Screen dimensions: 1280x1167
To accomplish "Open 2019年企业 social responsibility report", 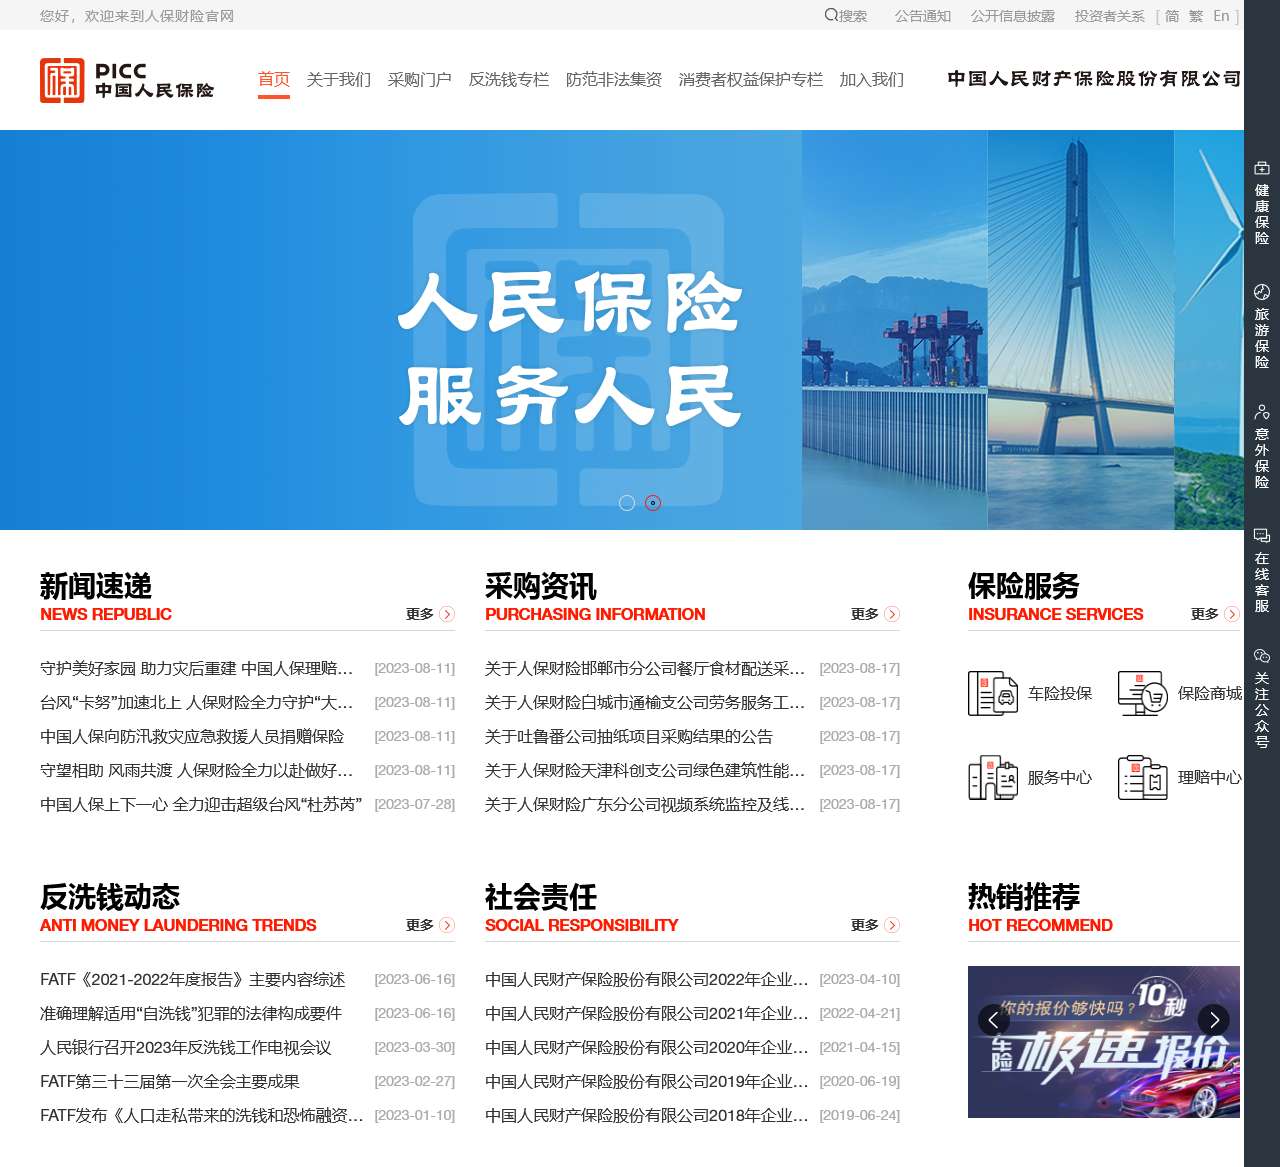I will click(647, 1081).
